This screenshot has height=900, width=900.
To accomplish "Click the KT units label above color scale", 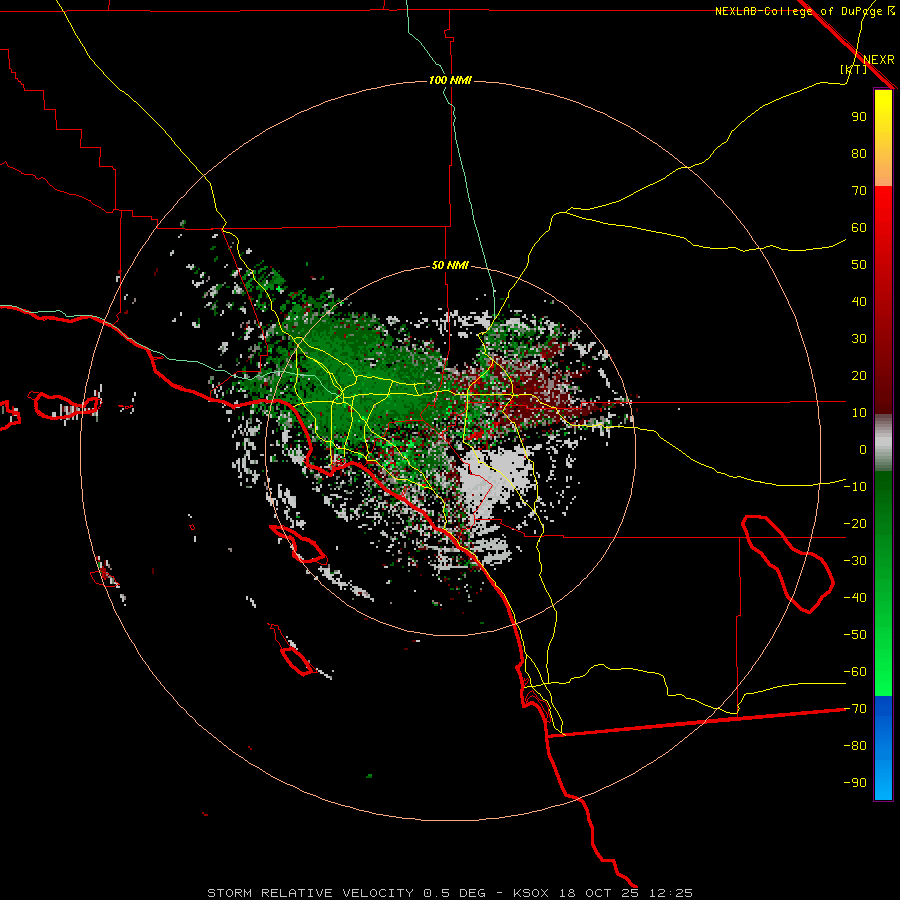I will point(854,69).
